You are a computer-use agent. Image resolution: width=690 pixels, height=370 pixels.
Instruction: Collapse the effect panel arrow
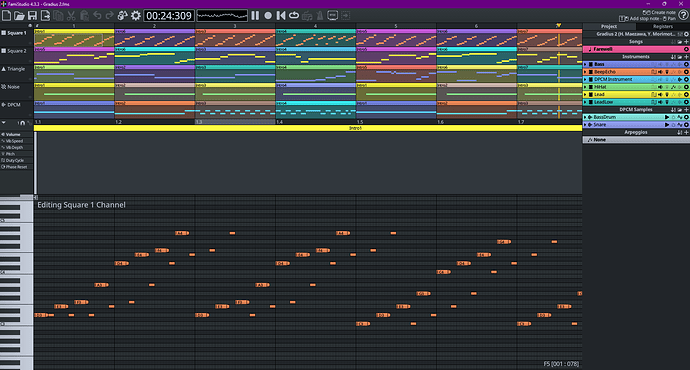pos(4,122)
